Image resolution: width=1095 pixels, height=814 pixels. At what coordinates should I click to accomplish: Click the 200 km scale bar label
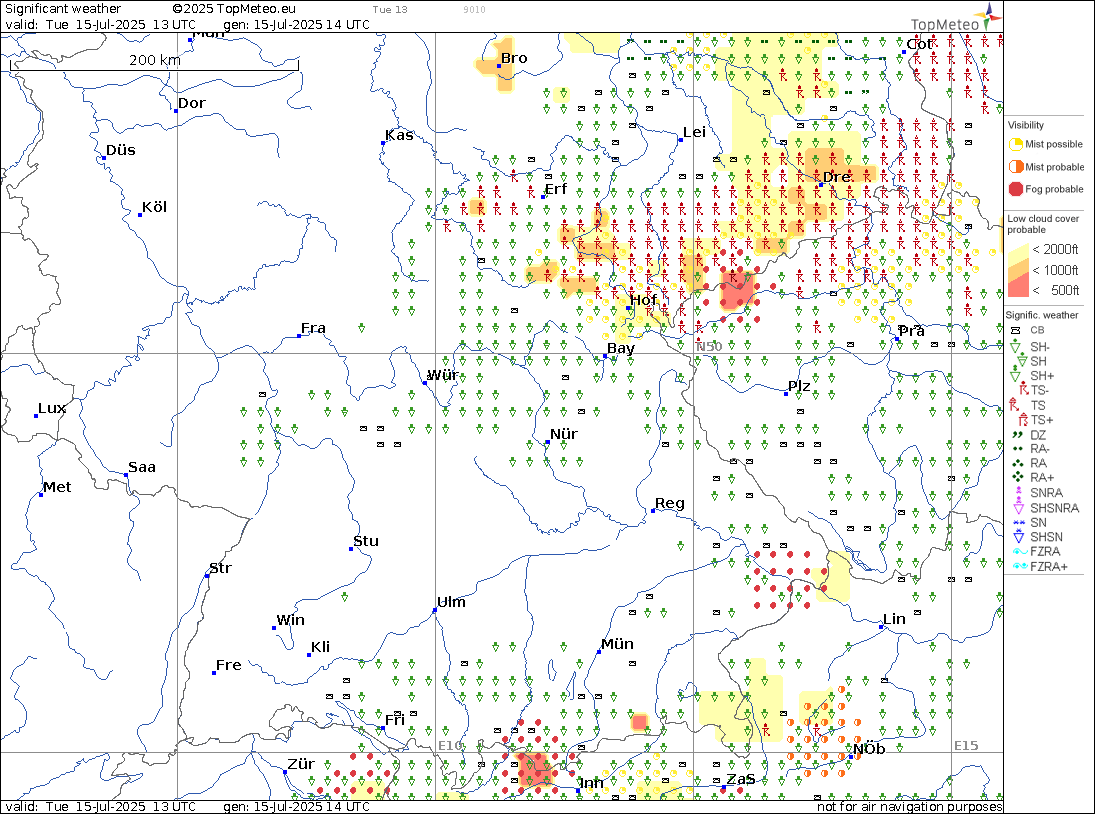[155, 60]
